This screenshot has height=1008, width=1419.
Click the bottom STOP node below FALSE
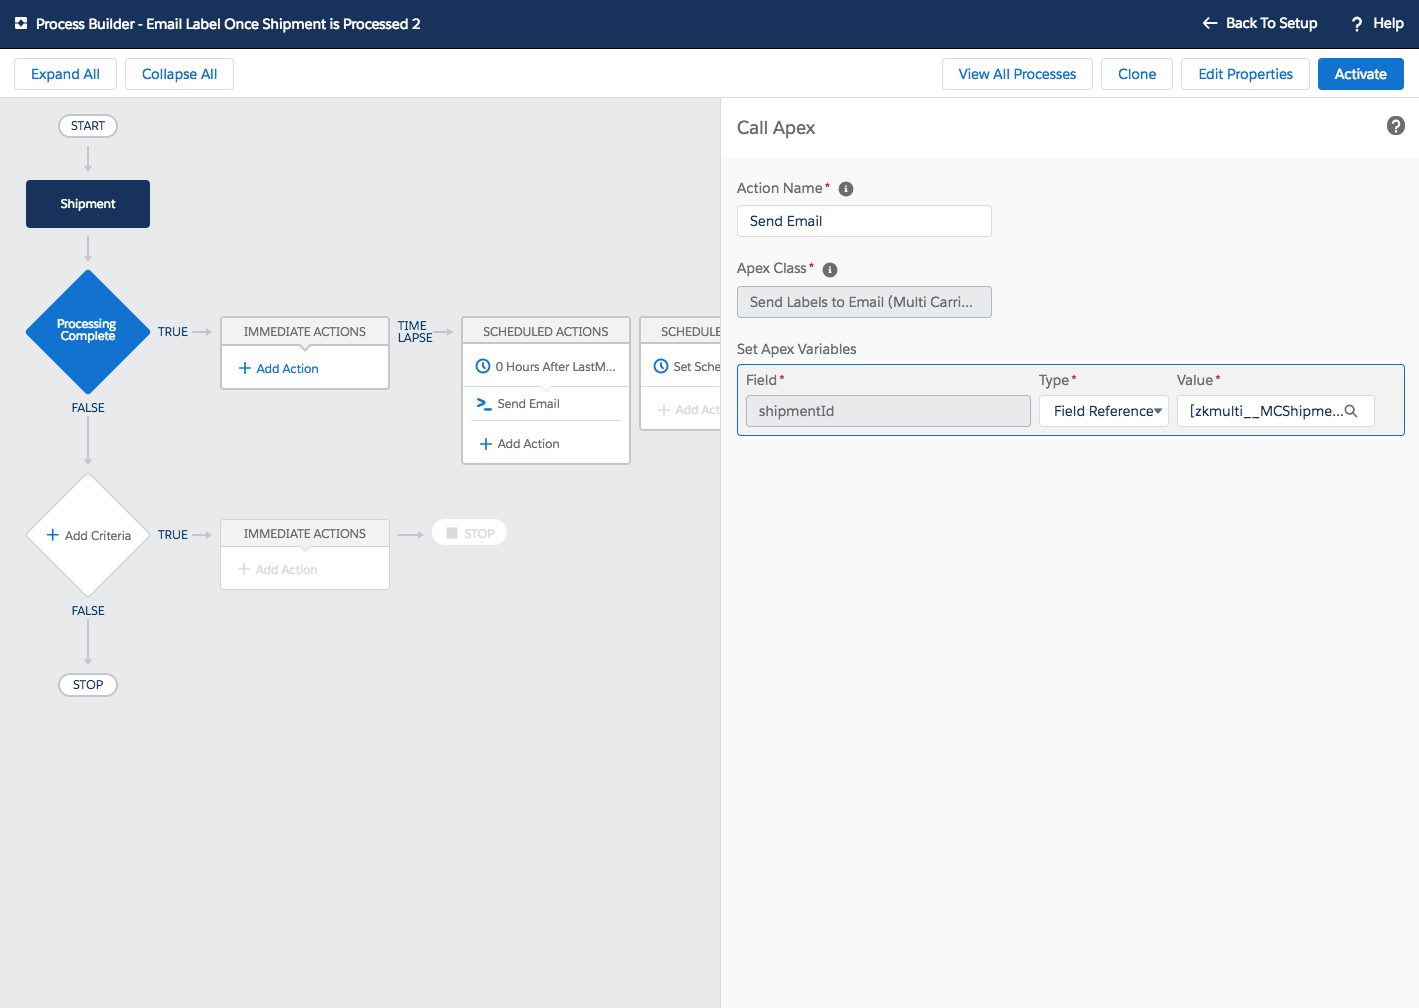point(88,685)
